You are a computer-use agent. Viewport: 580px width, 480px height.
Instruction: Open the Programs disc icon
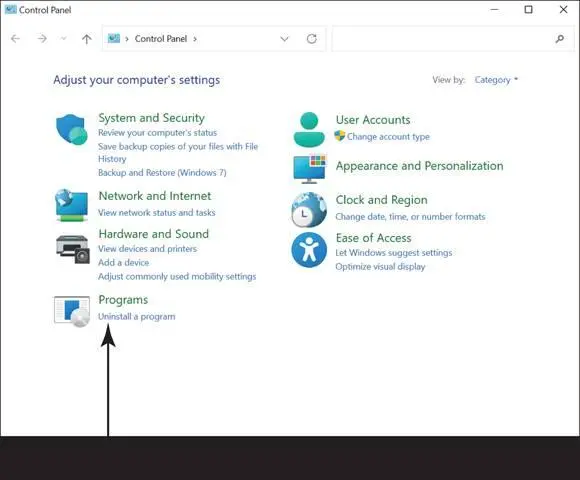click(72, 311)
